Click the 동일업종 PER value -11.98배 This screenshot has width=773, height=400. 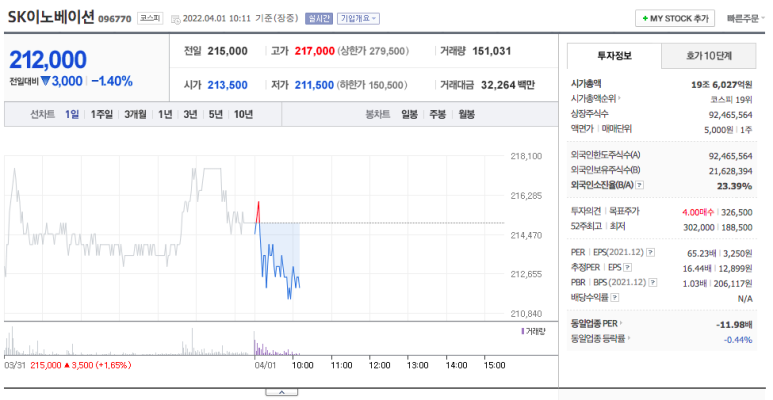coord(734,325)
